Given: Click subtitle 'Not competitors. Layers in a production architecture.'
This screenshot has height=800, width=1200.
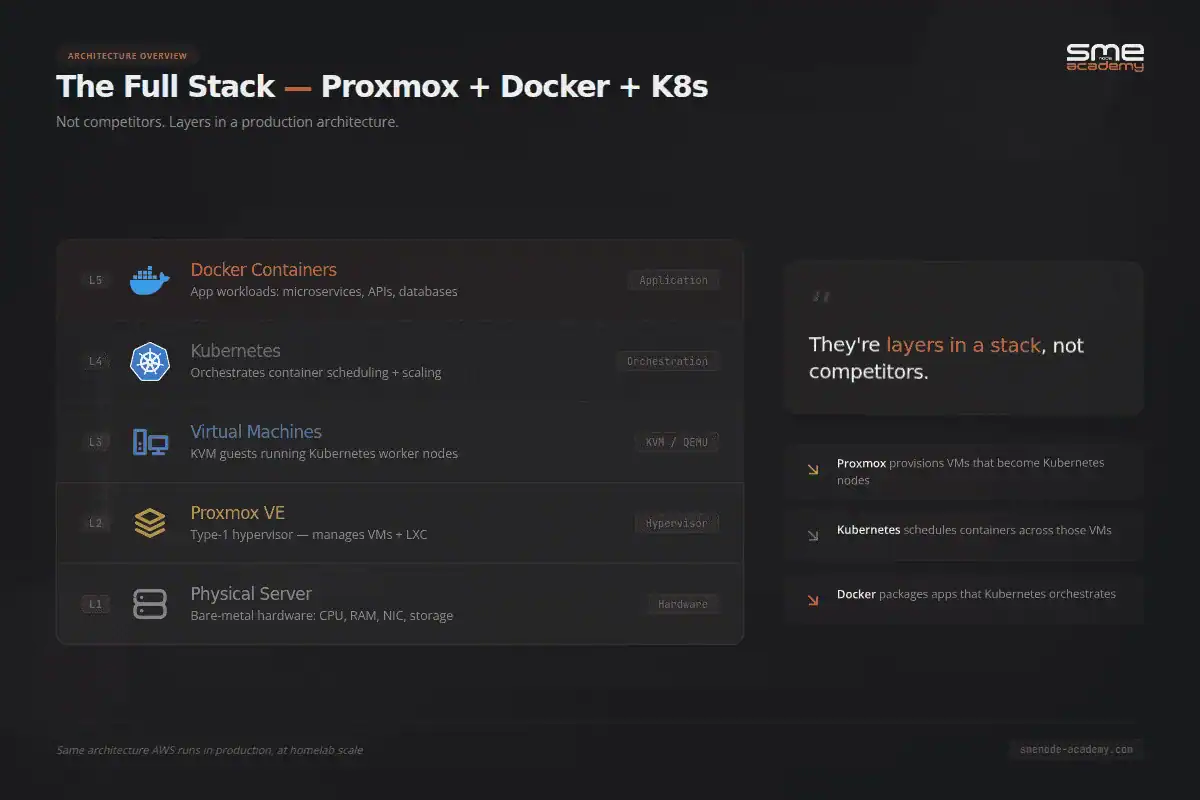Looking at the screenshot, I should (x=228, y=122).
